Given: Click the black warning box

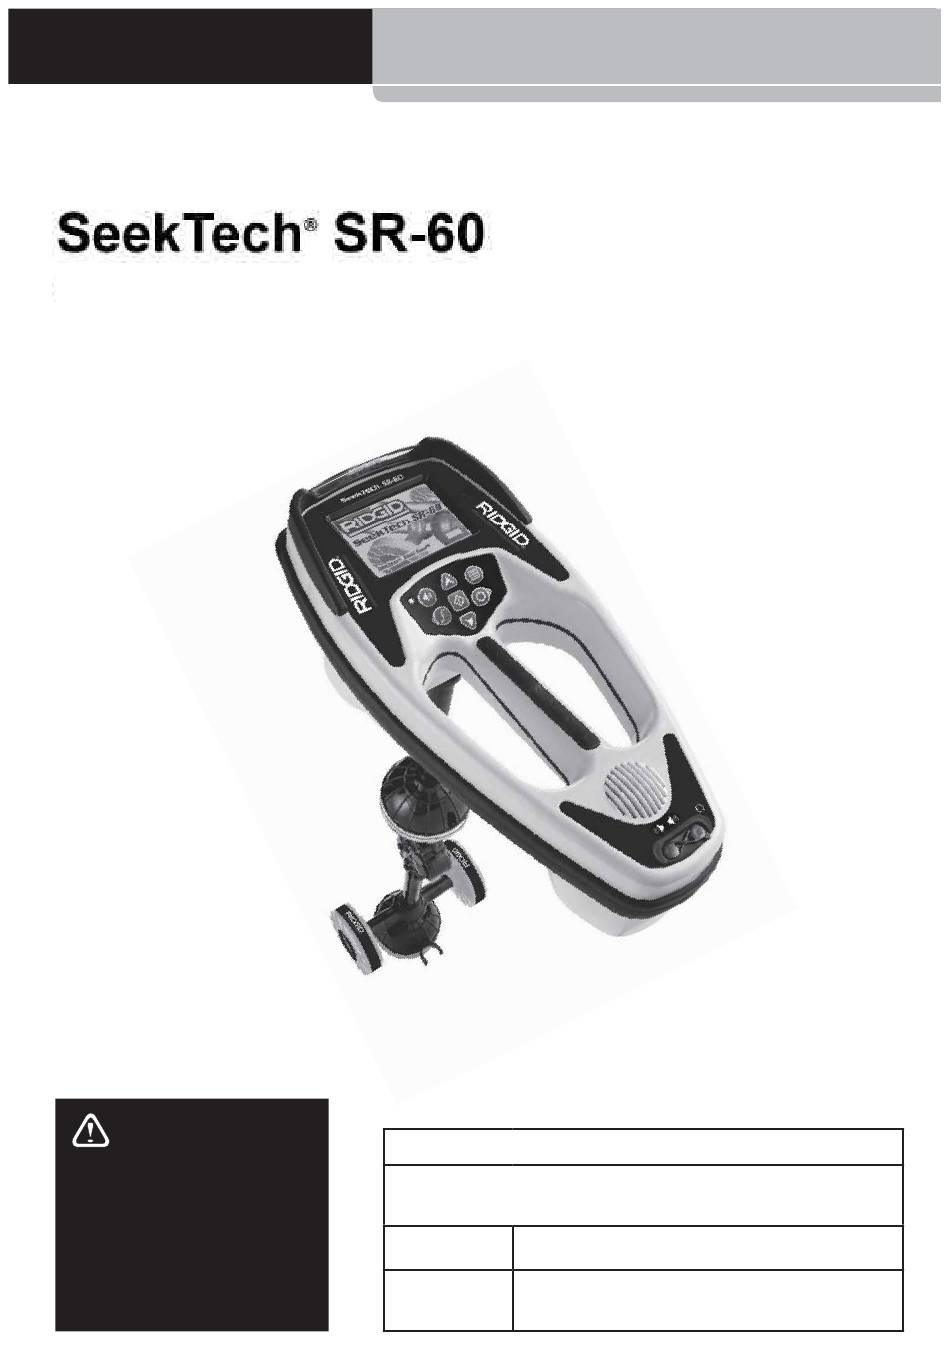Looking at the screenshot, I should point(191,1215).
